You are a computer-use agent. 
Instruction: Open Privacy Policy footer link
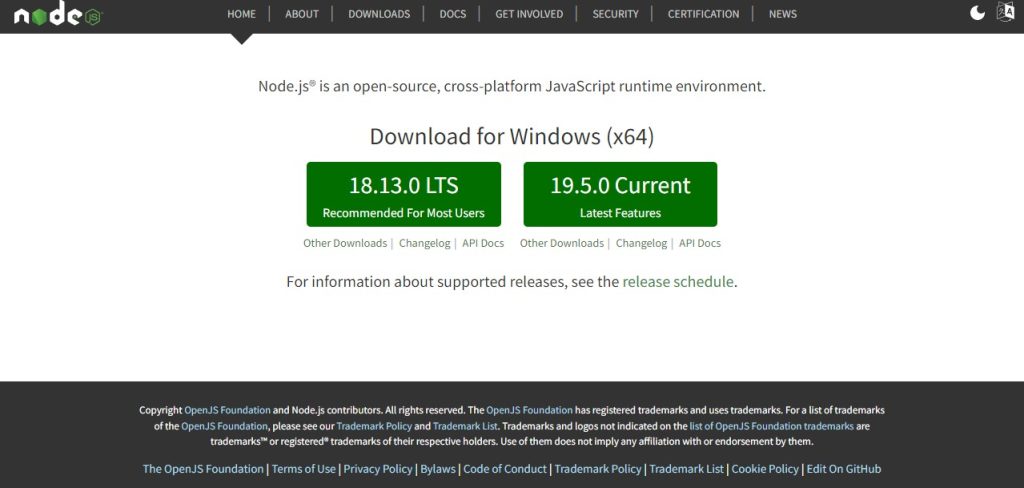(x=378, y=469)
